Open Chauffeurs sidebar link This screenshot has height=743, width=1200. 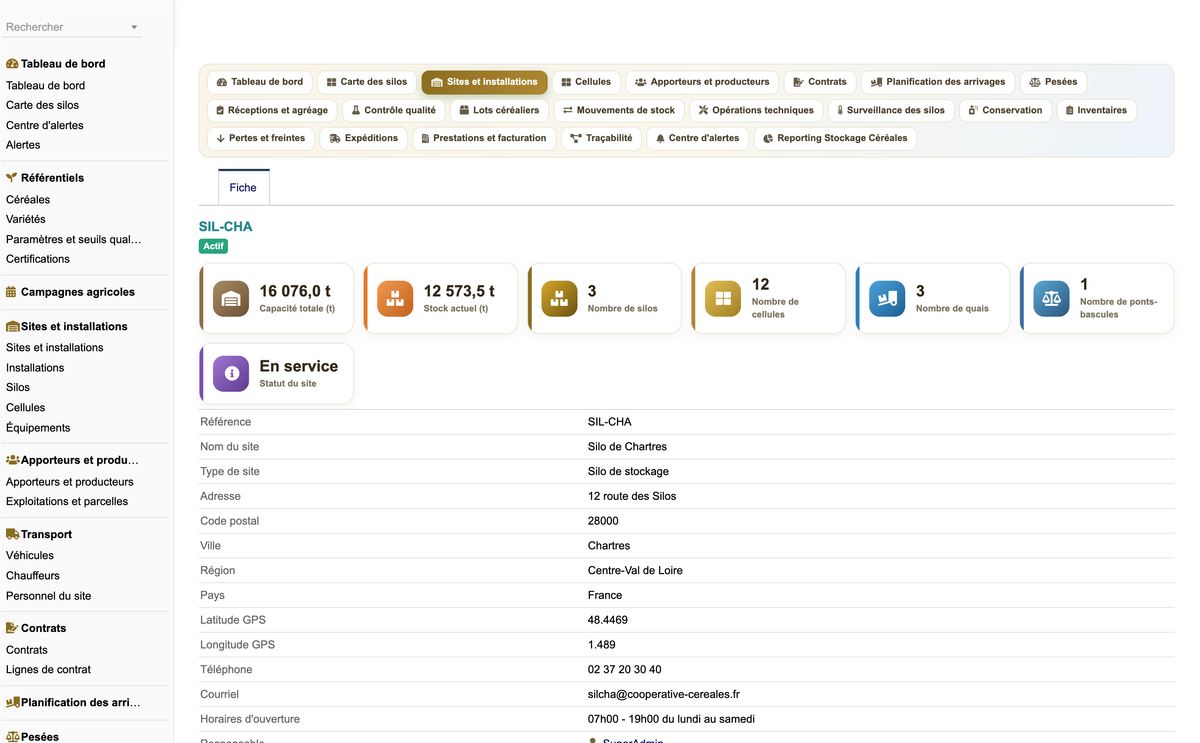tap(33, 575)
